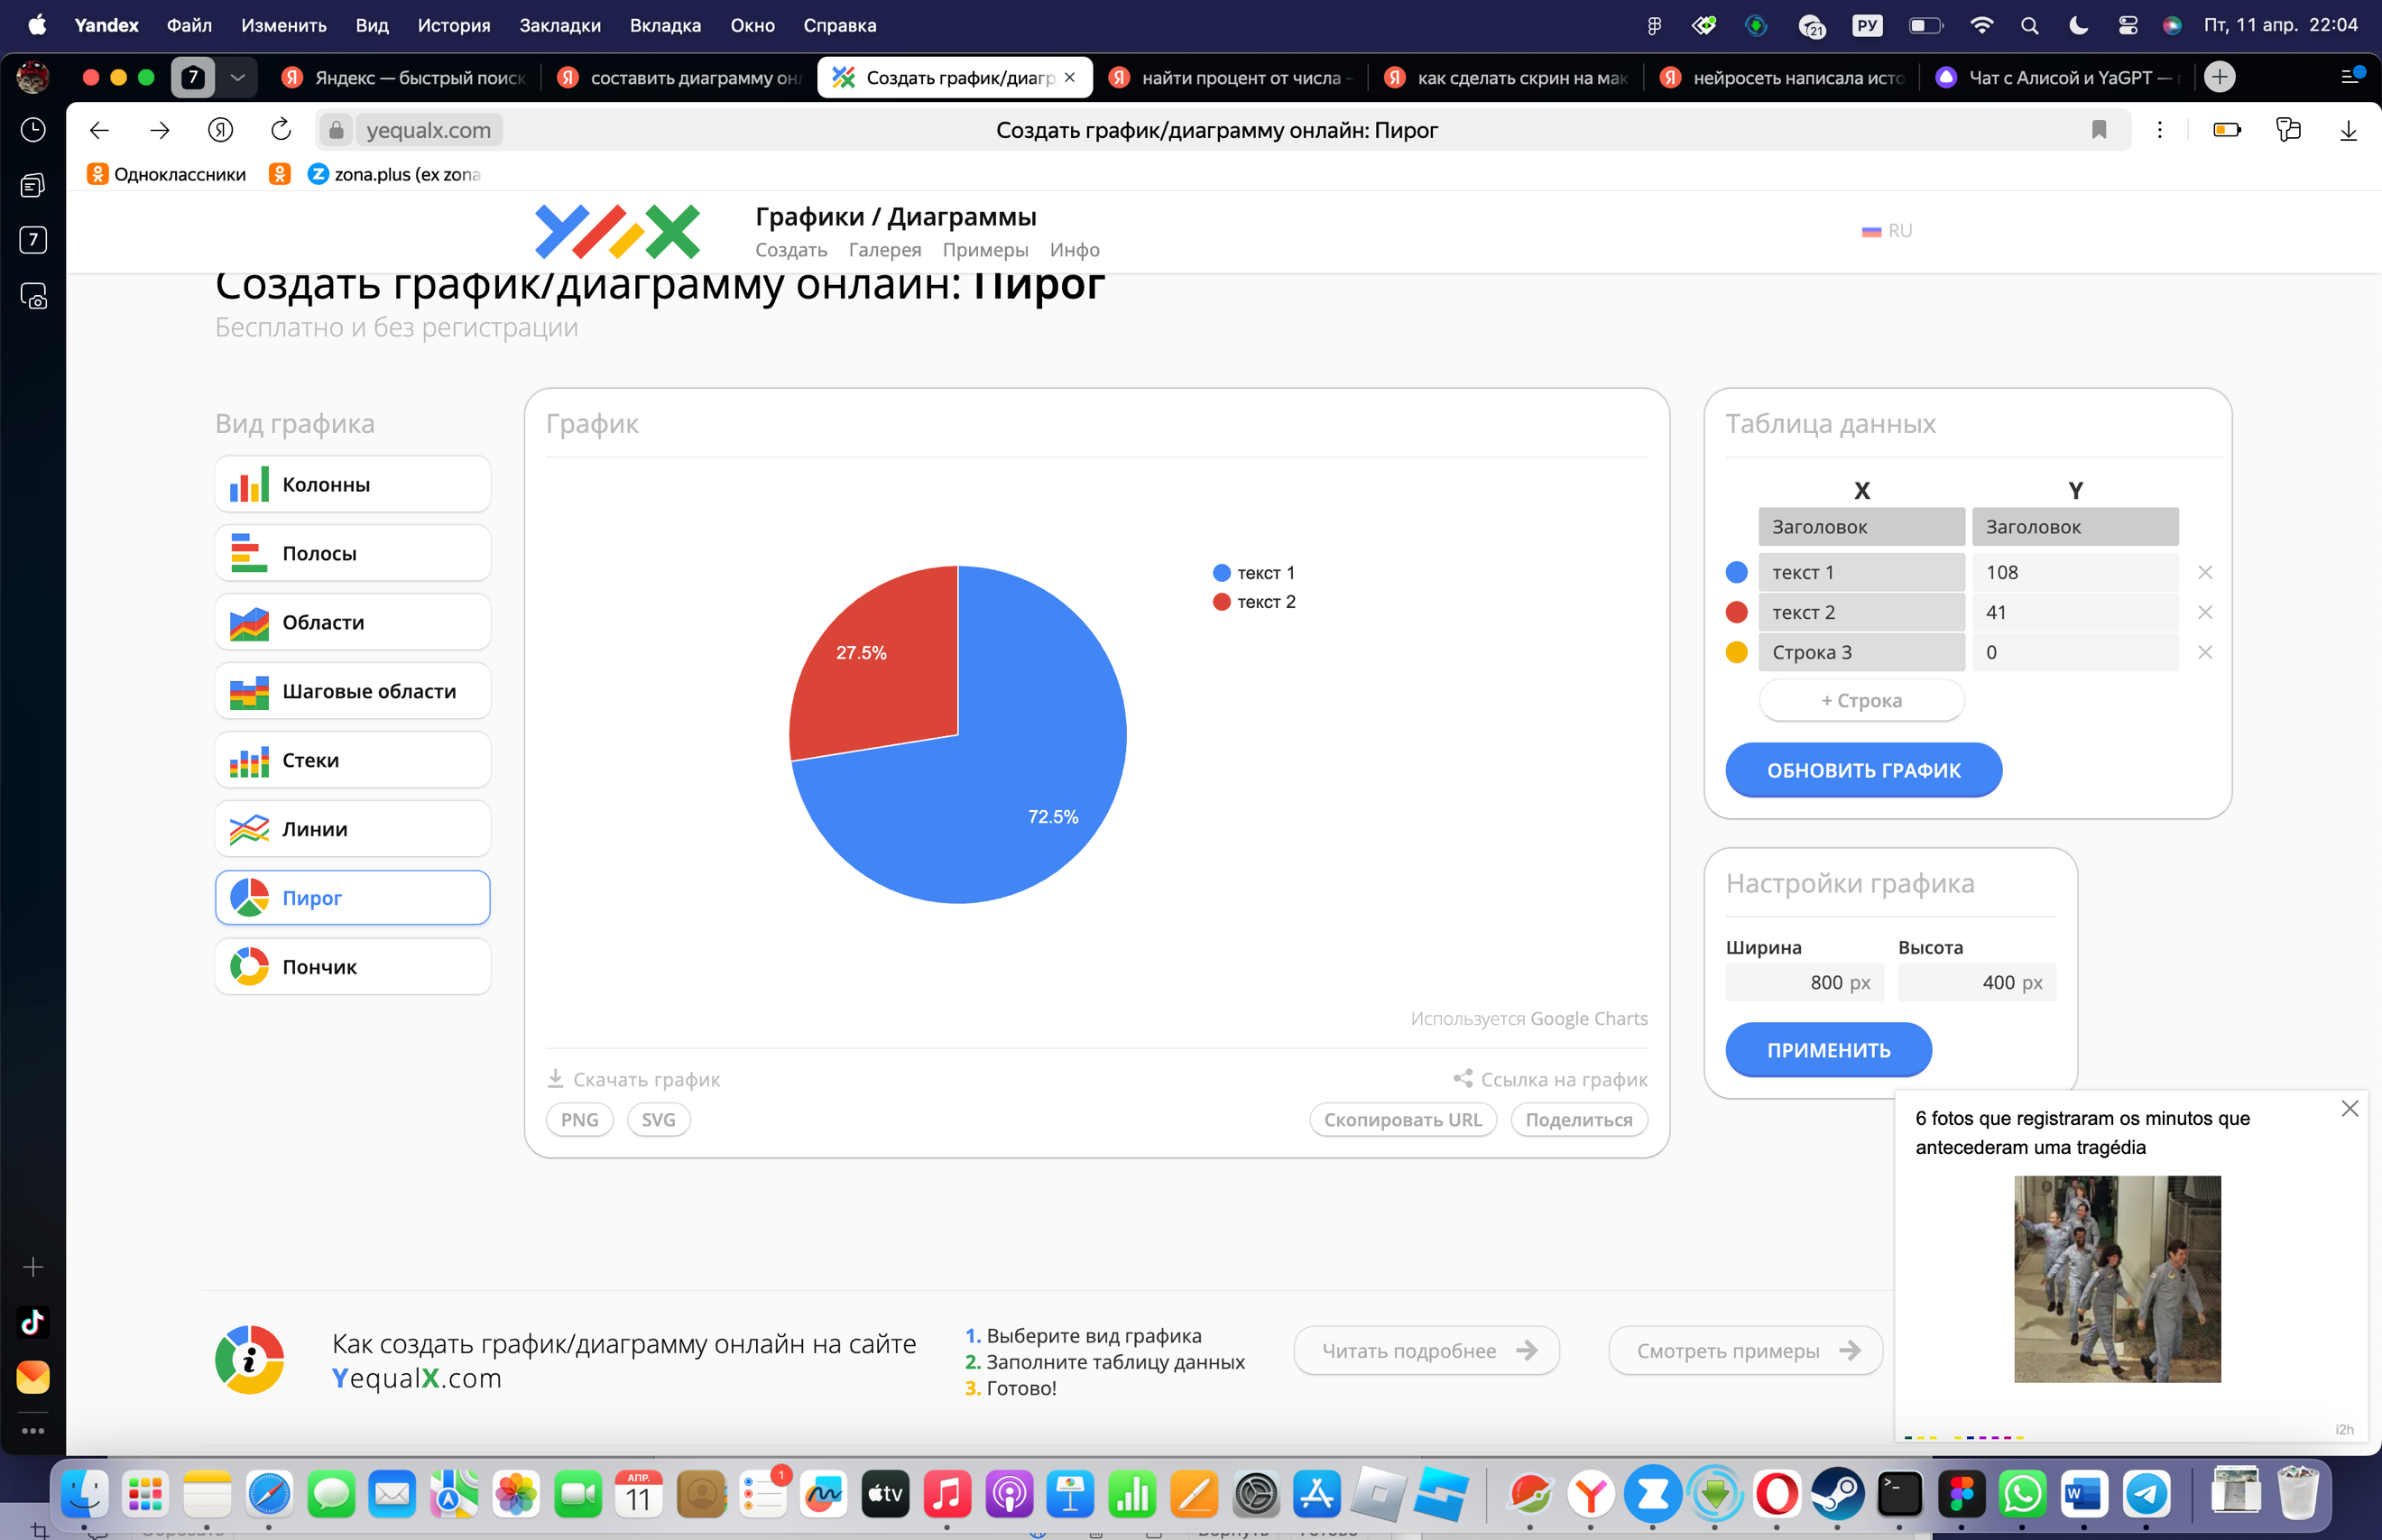
Task: Open history in sidebar
Action: click(x=33, y=130)
